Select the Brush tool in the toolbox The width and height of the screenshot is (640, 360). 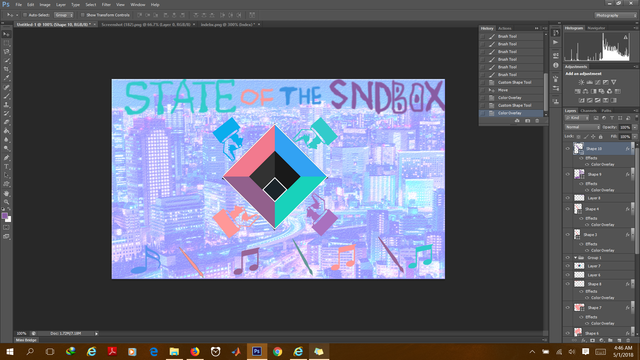click(x=6, y=96)
